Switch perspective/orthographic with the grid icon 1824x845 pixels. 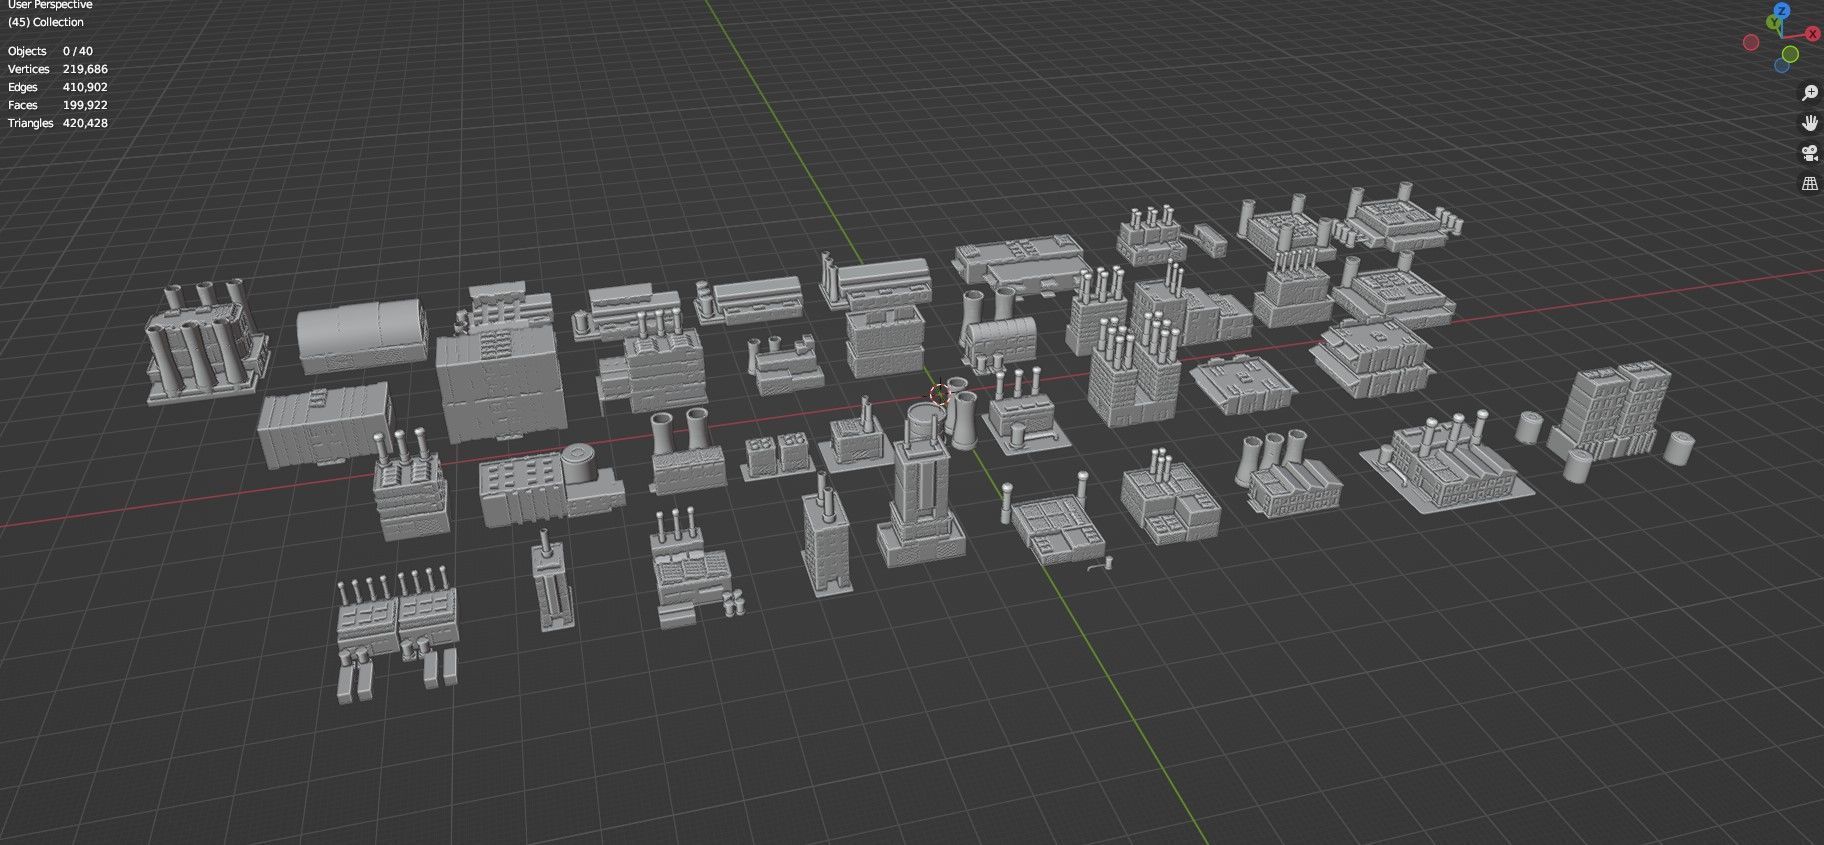point(1809,183)
